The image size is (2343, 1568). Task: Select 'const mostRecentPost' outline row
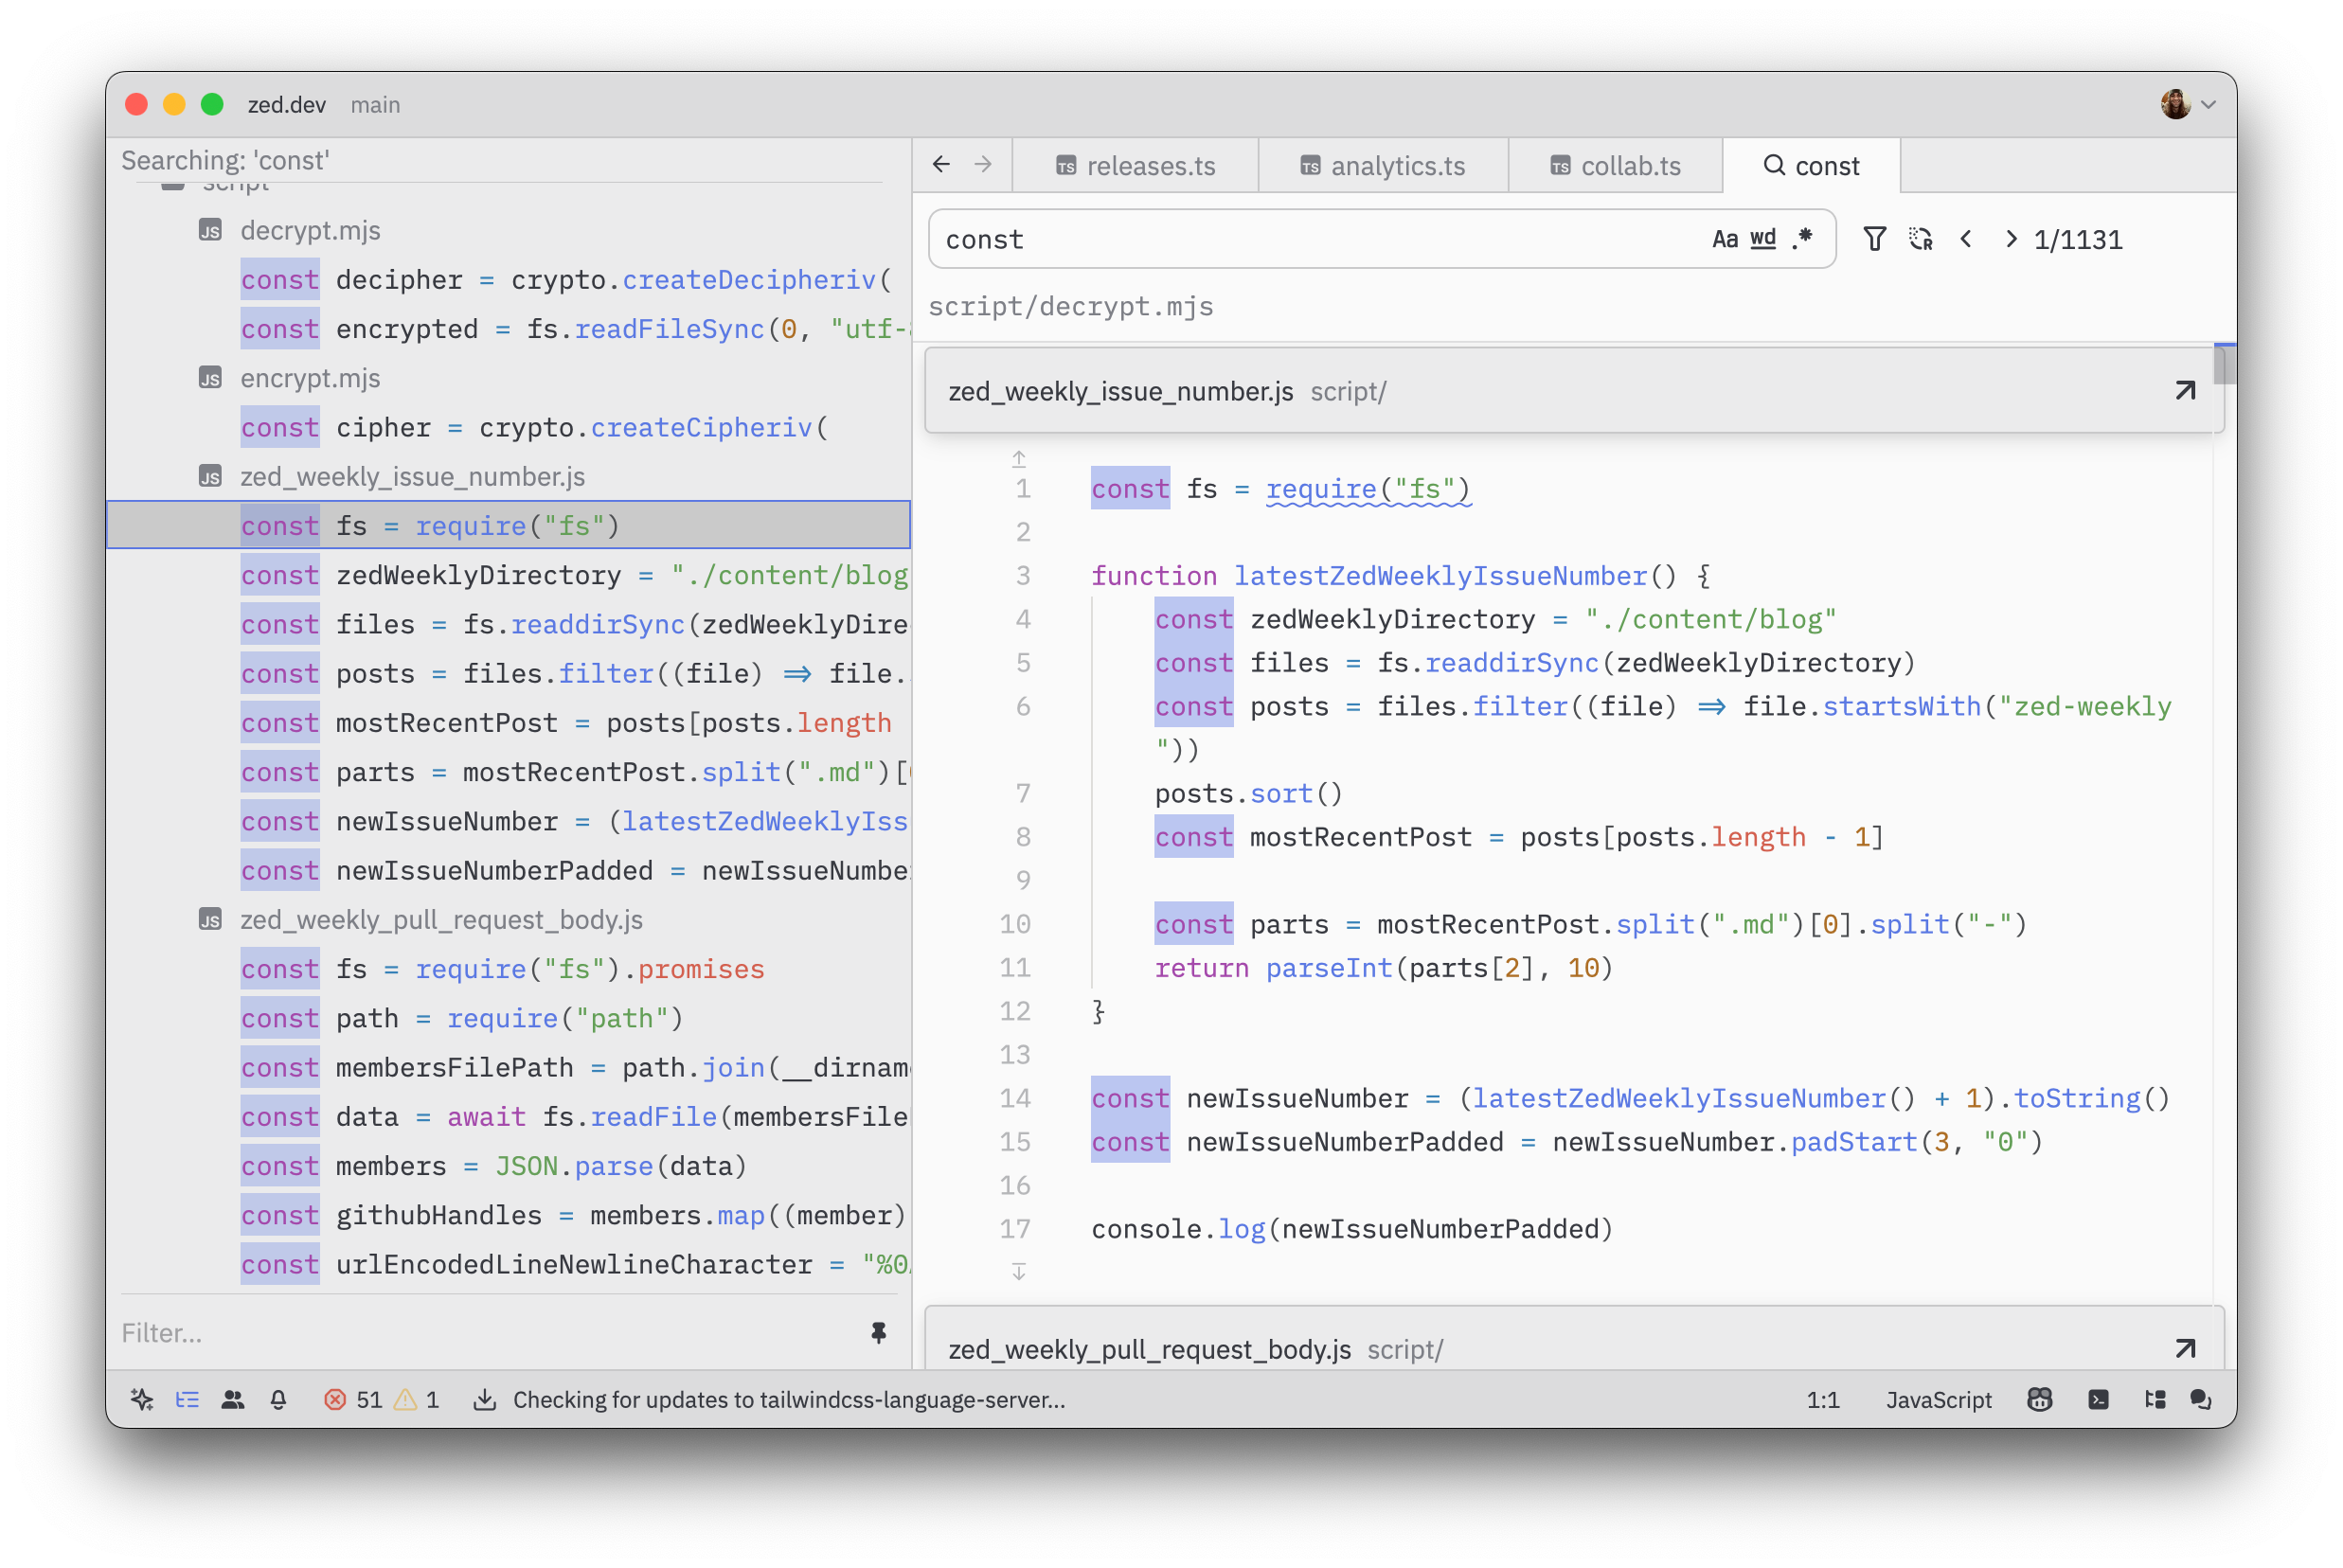tap(509, 722)
